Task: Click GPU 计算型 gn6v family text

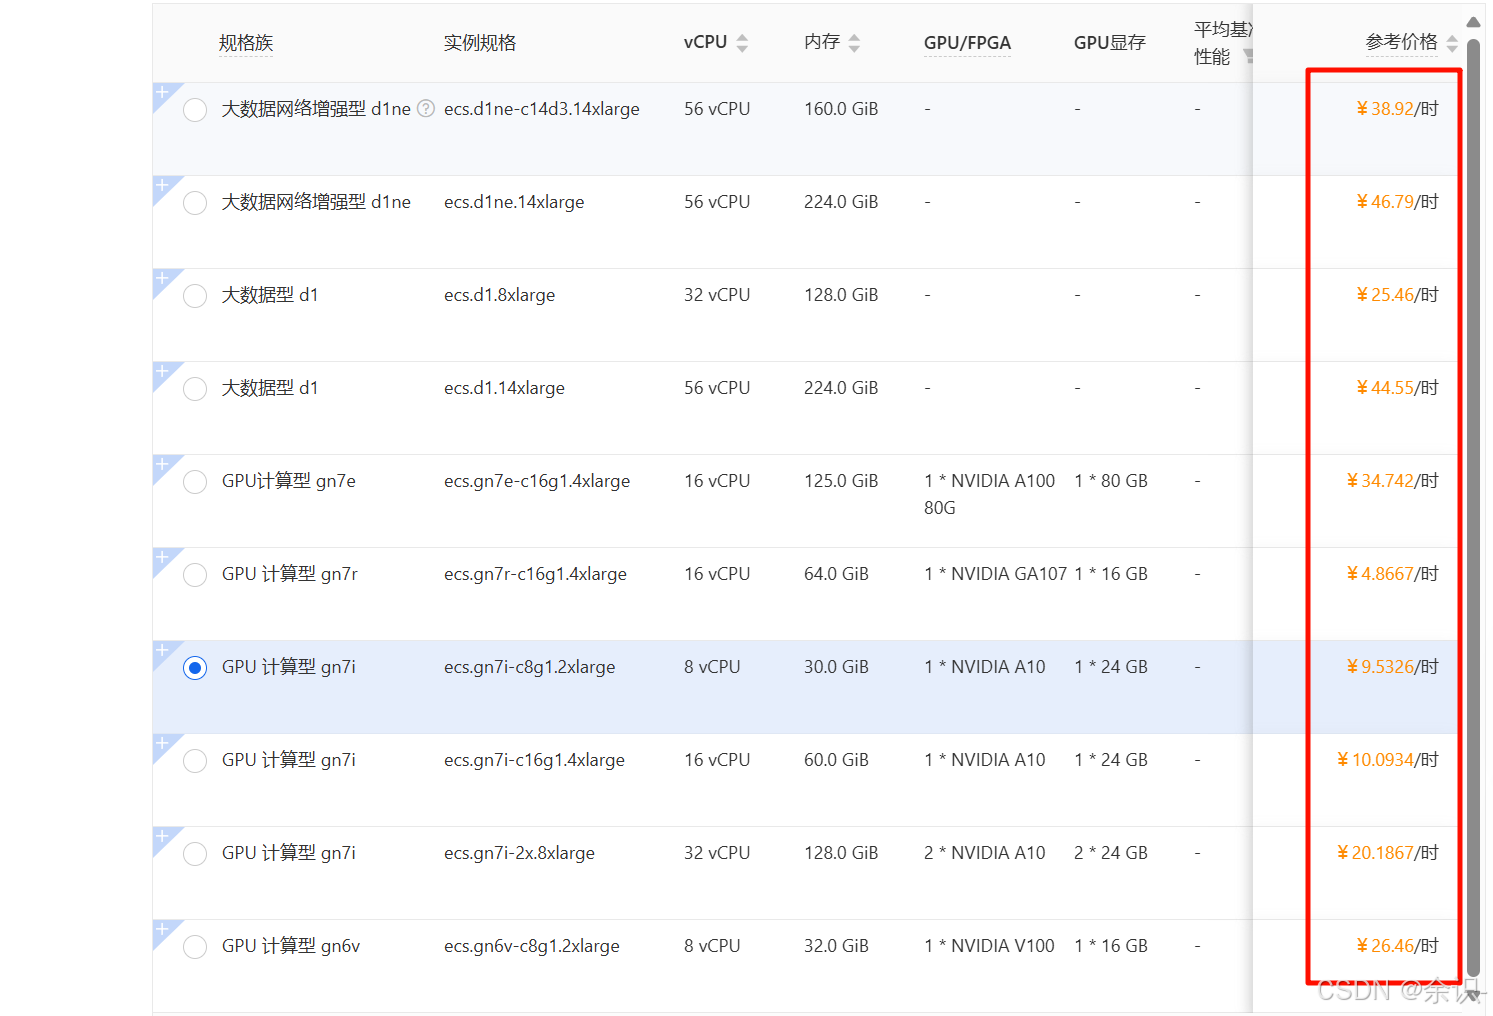Action: 291,946
